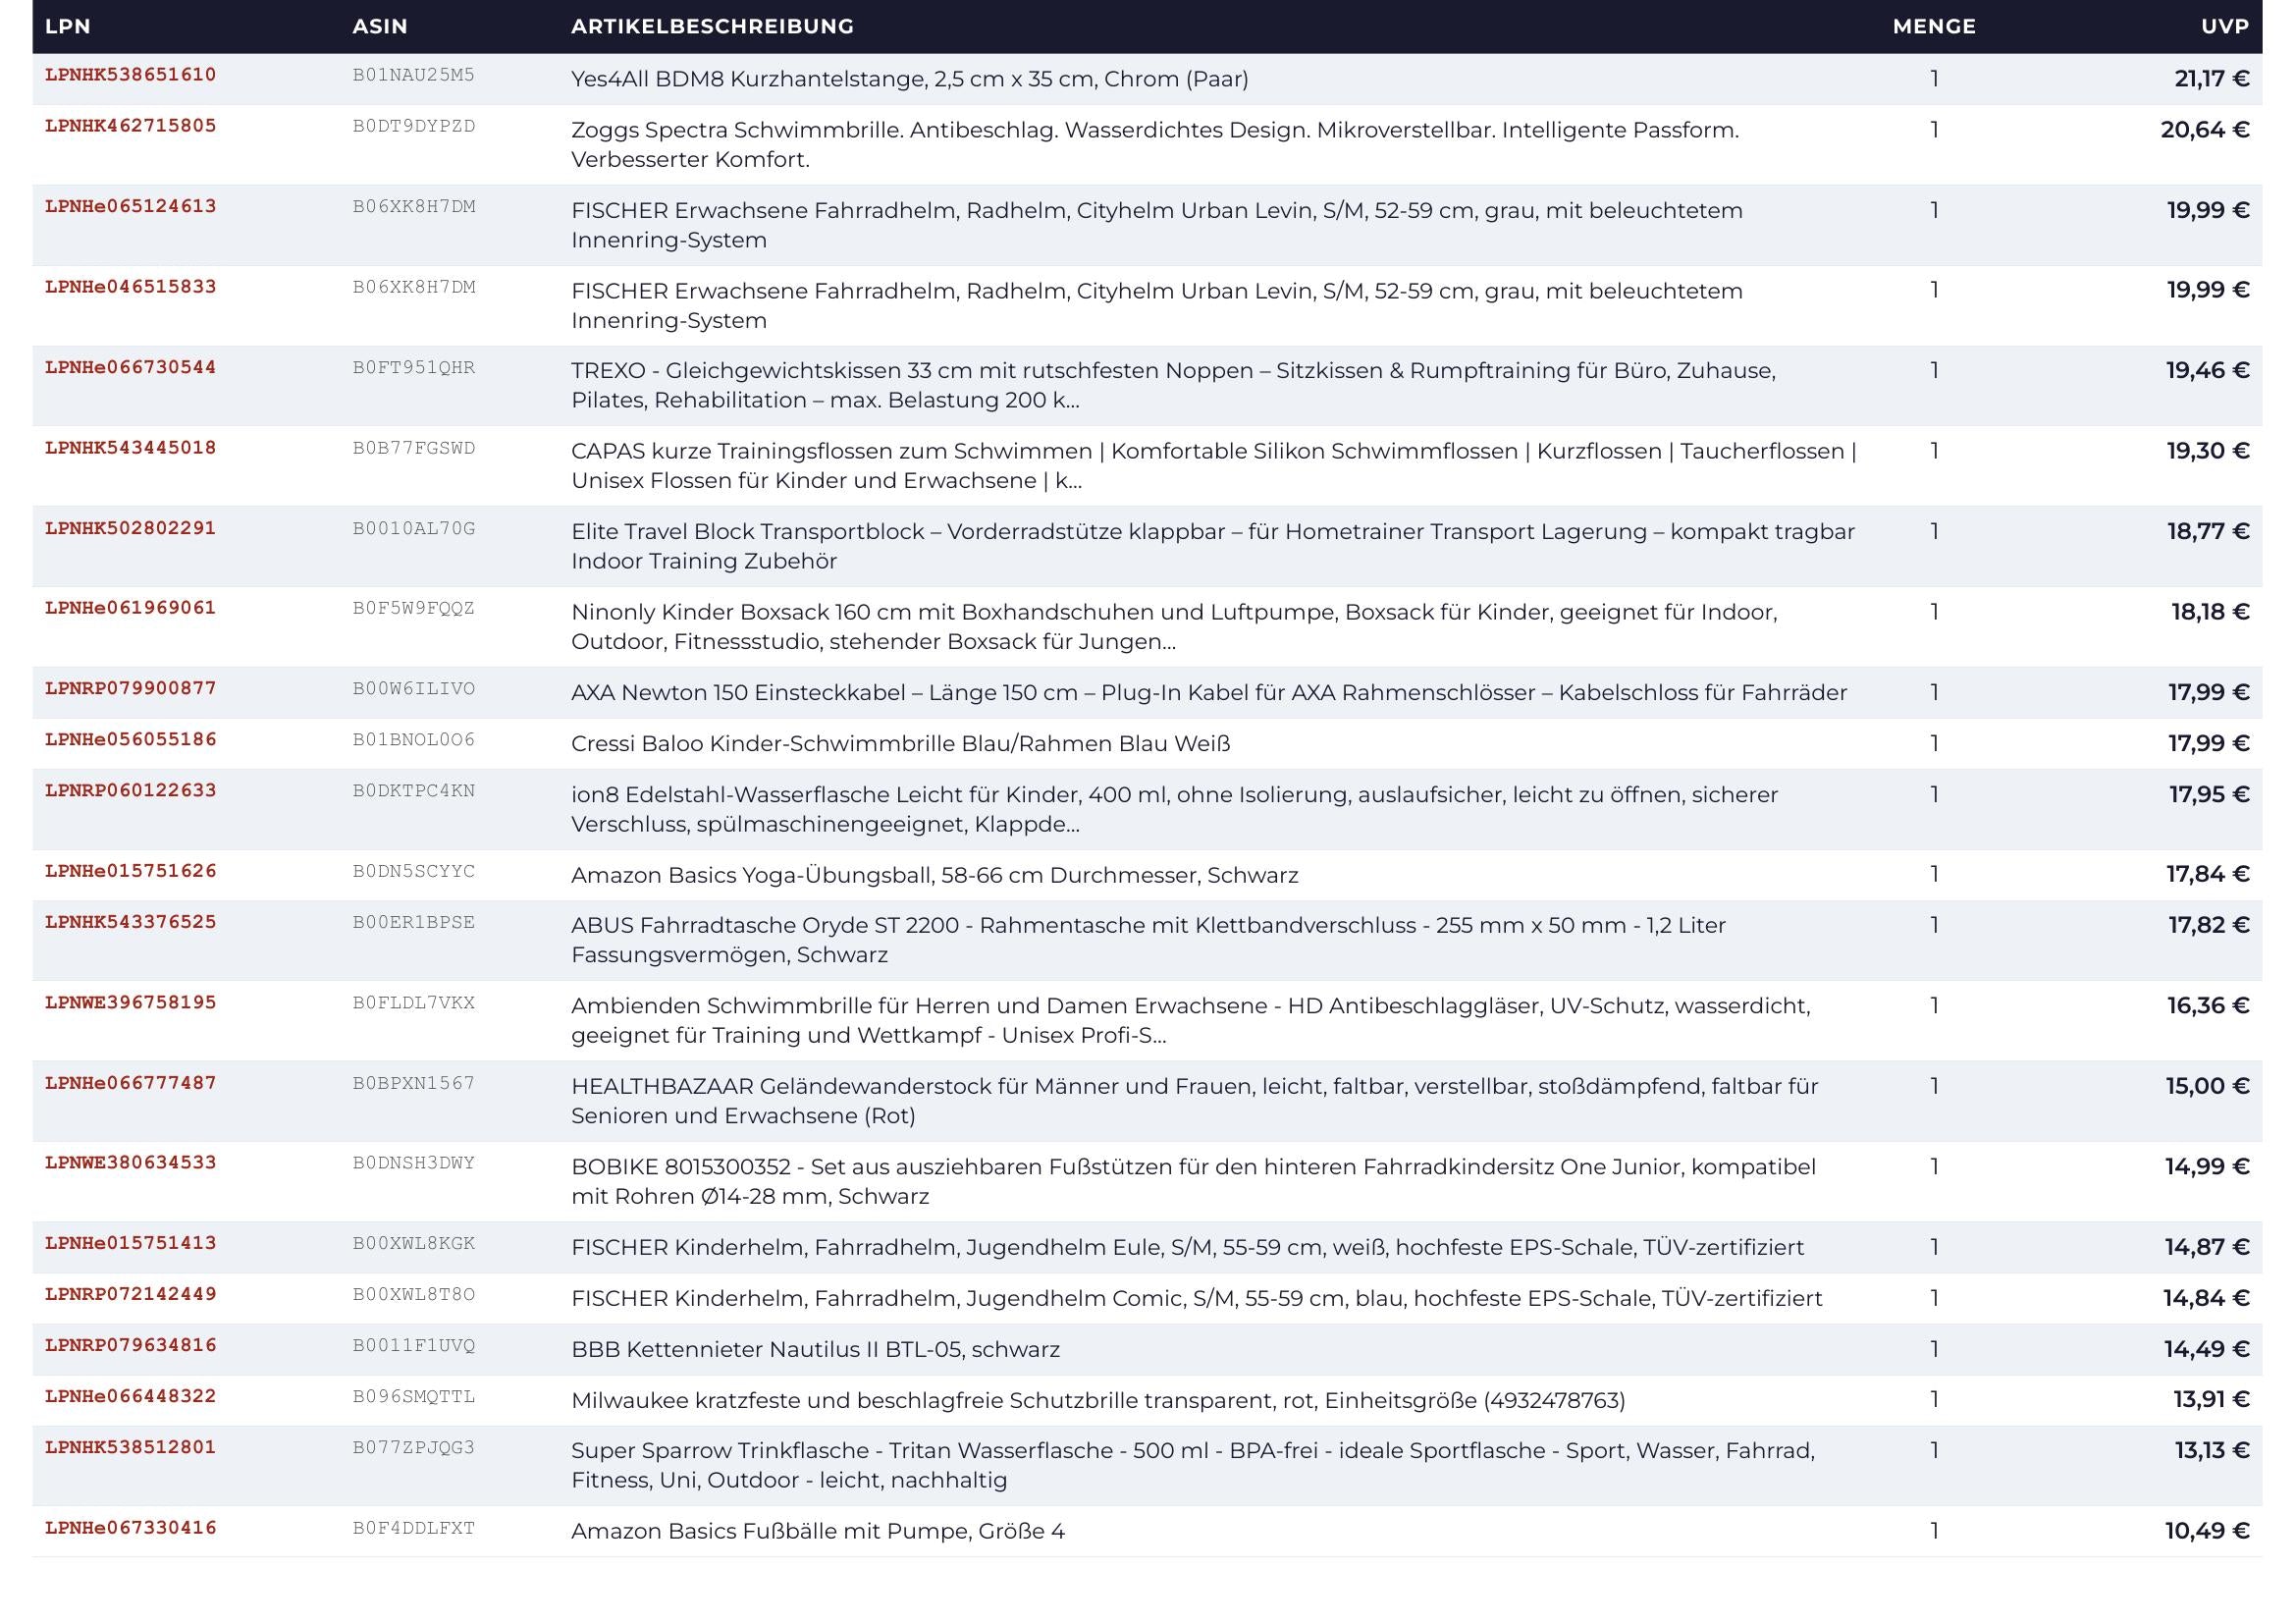
Task: Click the FISCHER Jugendhelm Comic description
Action: coord(1197,1299)
